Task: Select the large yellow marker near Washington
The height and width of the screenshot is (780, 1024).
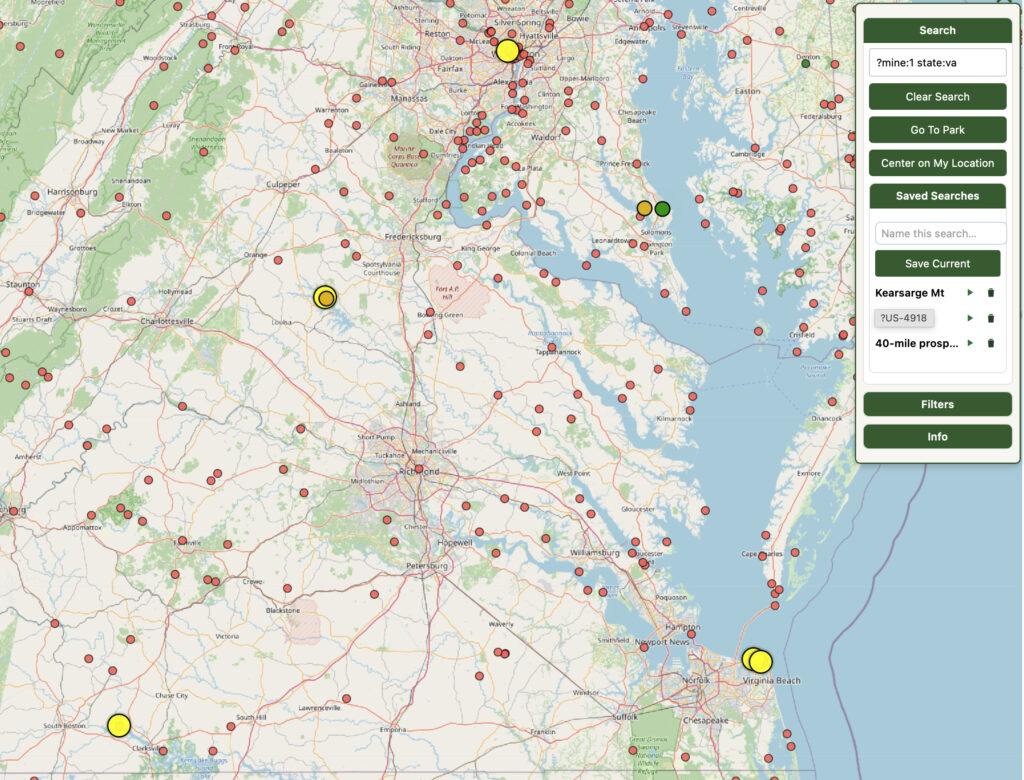Action: pyautogui.click(x=508, y=51)
